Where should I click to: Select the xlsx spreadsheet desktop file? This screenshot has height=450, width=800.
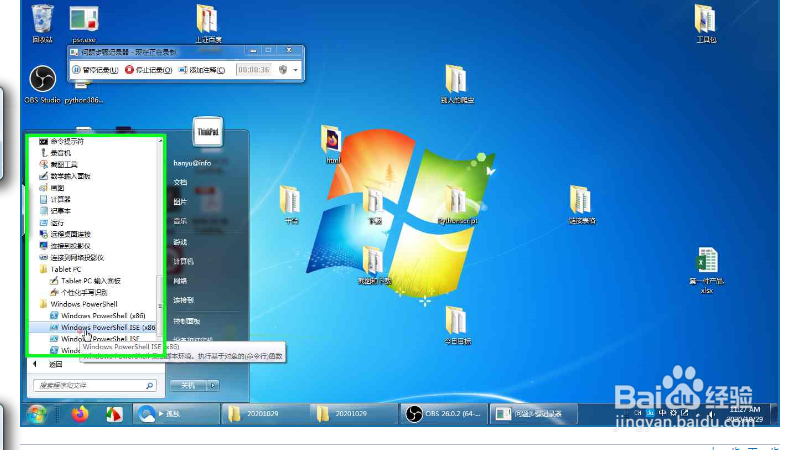(x=707, y=270)
